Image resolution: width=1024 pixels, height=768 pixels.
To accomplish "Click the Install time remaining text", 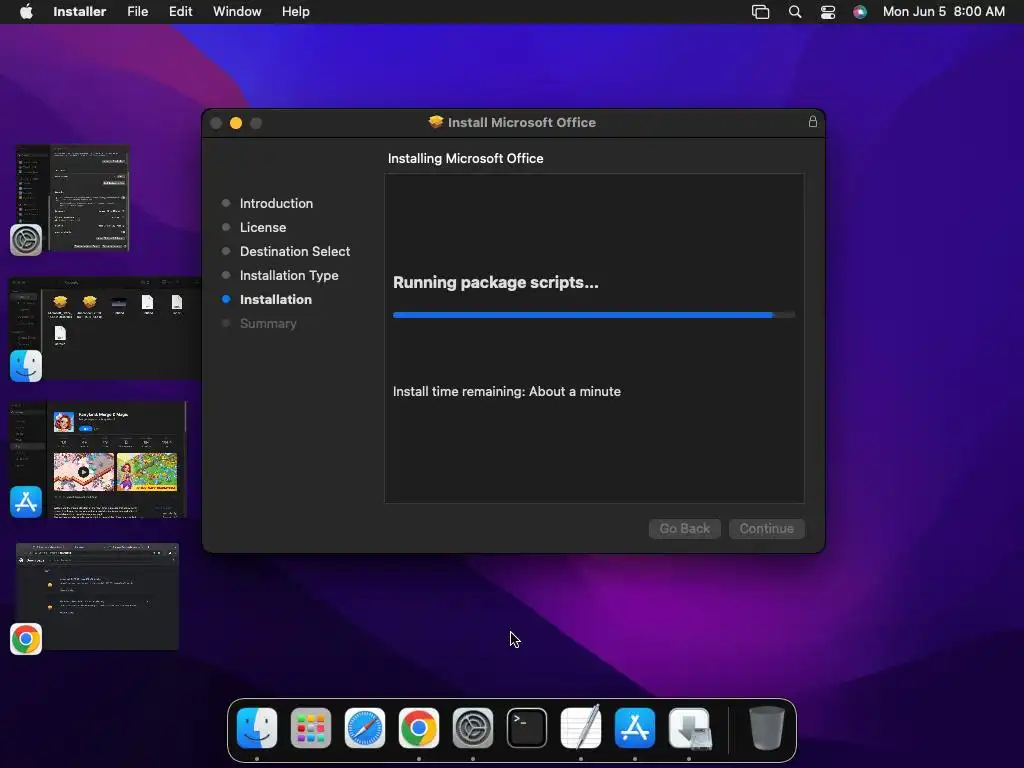I will 507,391.
